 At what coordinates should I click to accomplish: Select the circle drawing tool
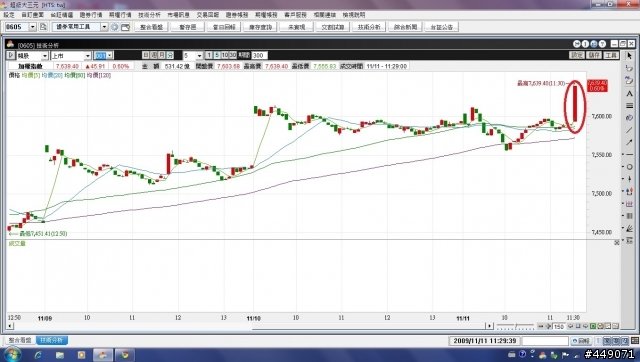point(630,167)
